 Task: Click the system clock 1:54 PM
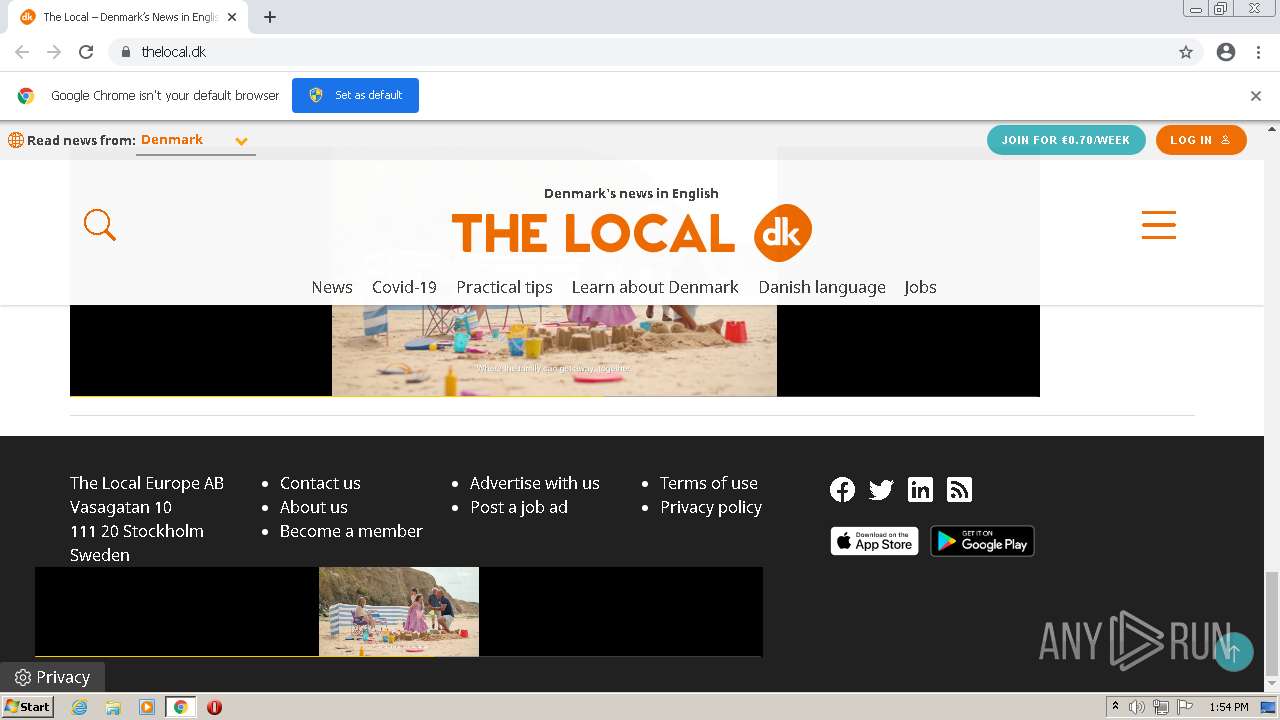pyautogui.click(x=1228, y=707)
